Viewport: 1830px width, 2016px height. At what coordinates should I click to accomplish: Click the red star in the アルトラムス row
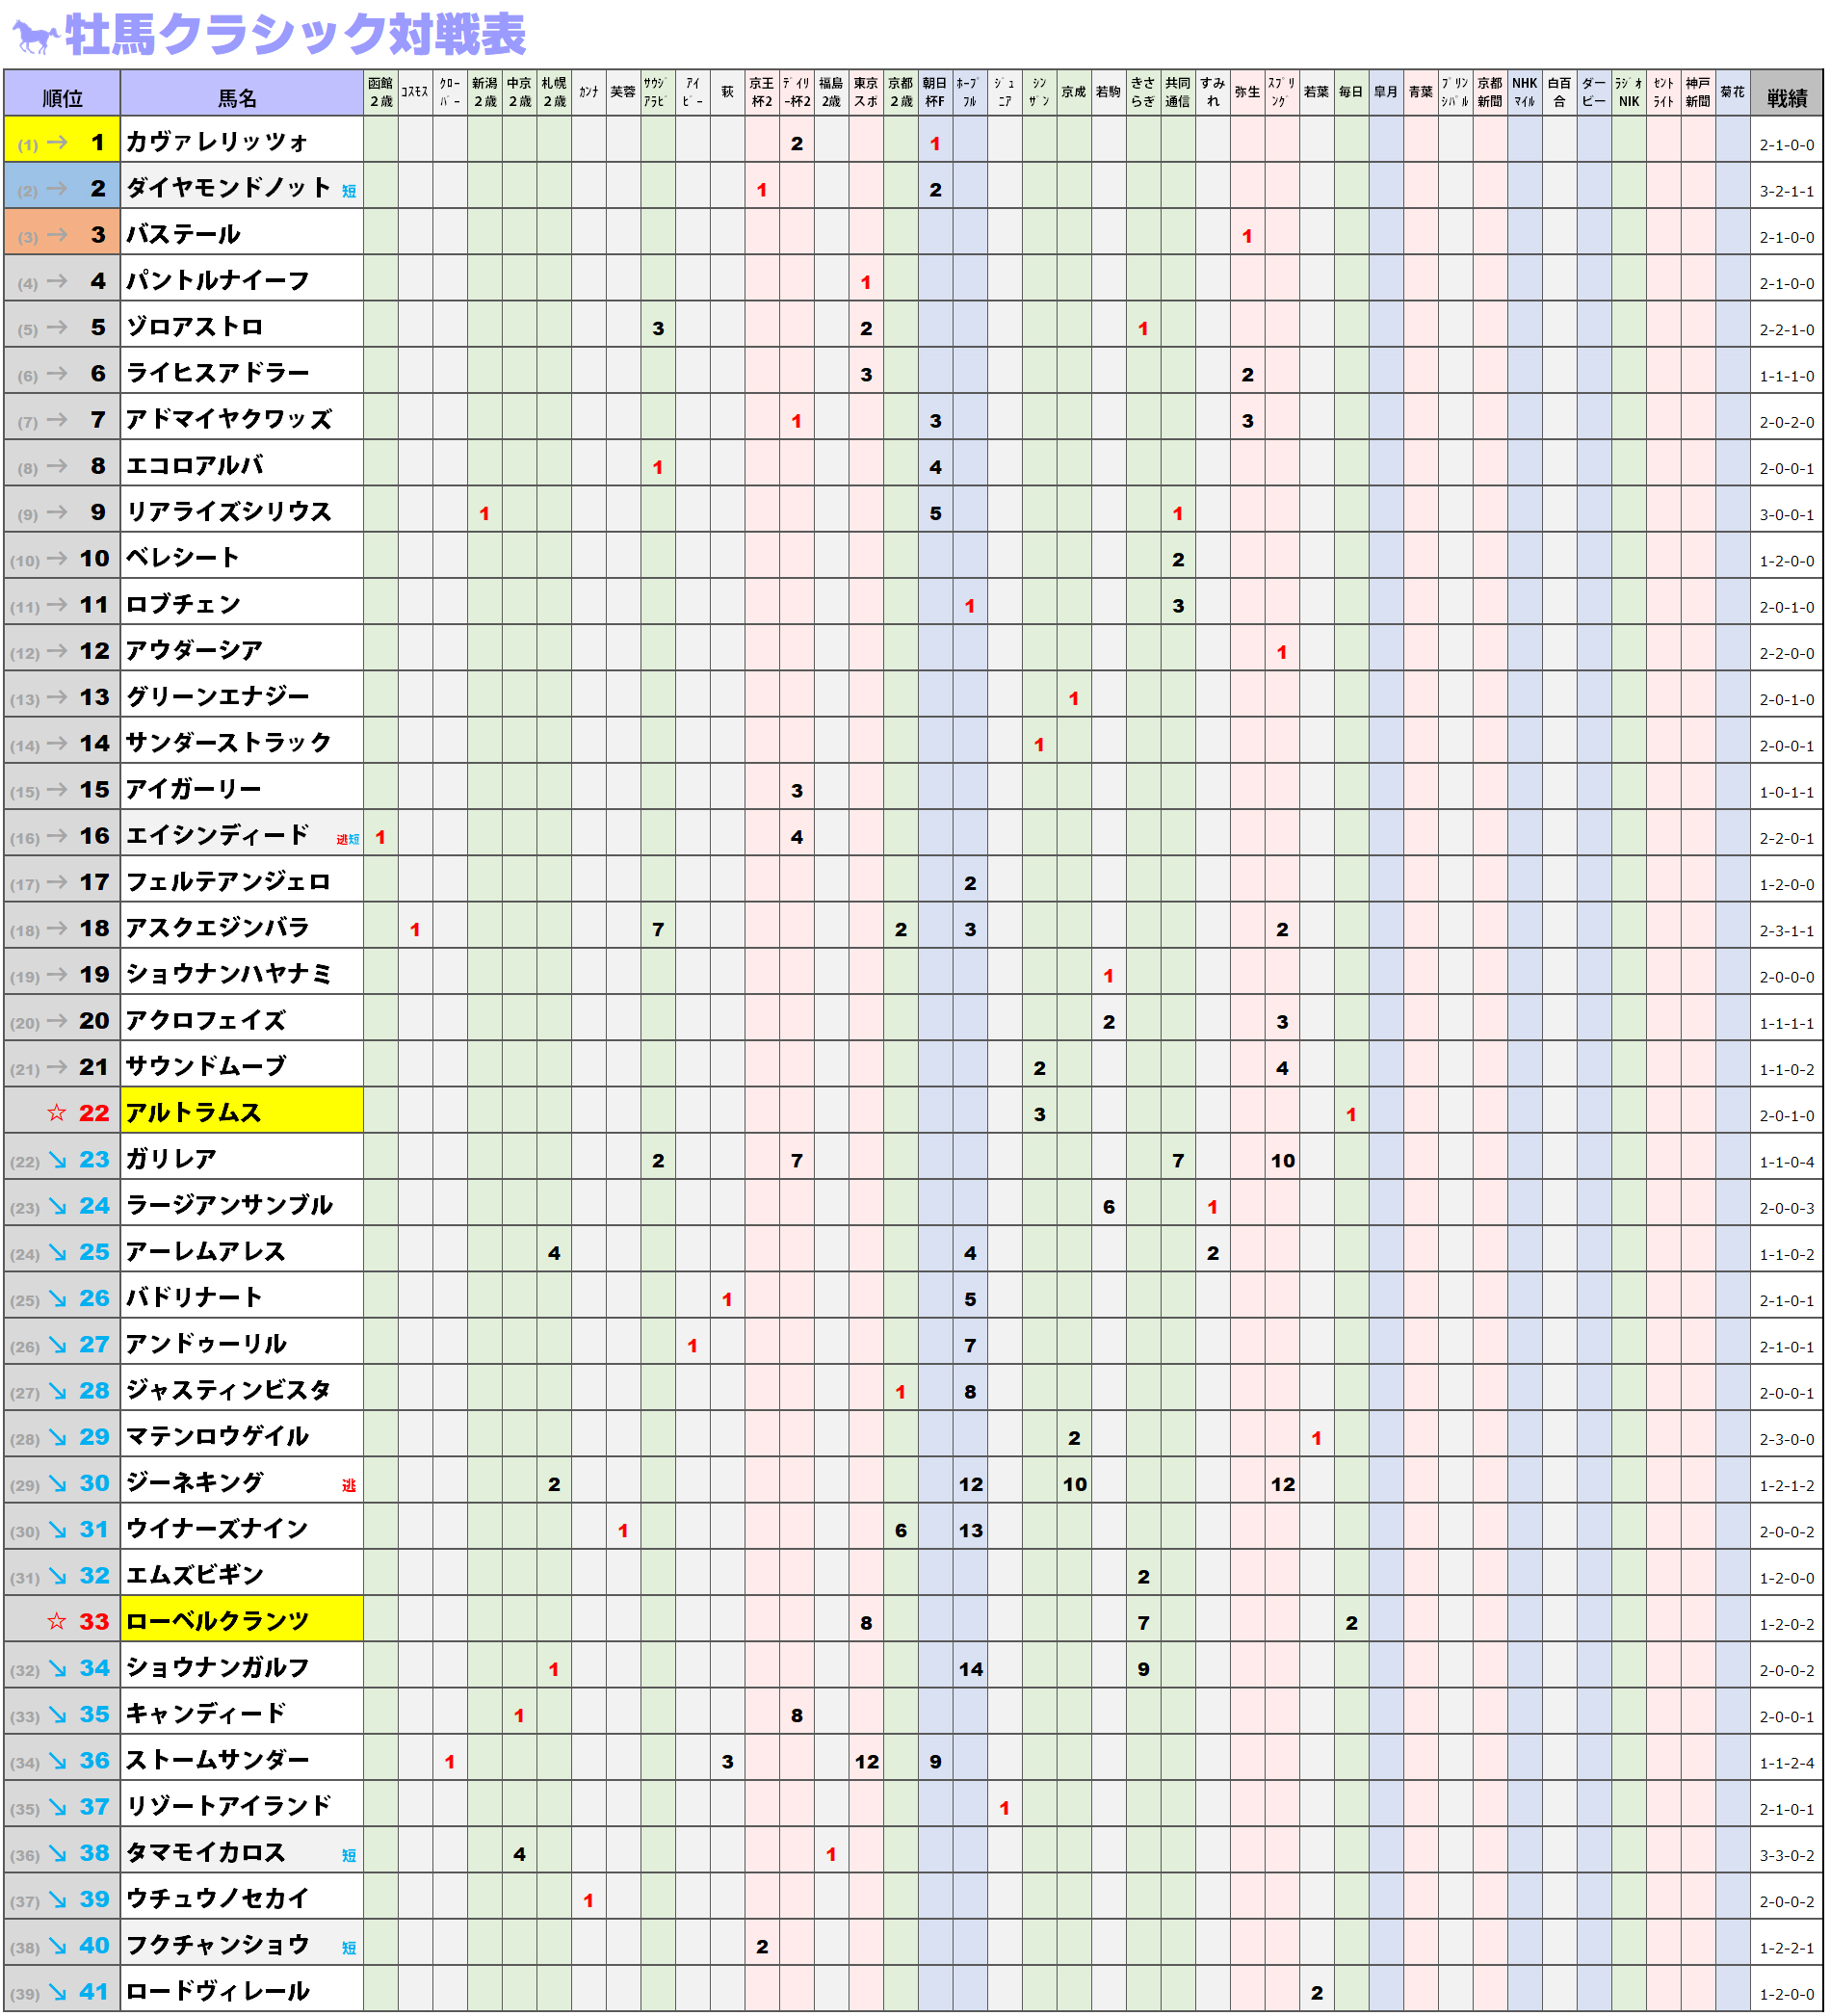click(57, 1113)
